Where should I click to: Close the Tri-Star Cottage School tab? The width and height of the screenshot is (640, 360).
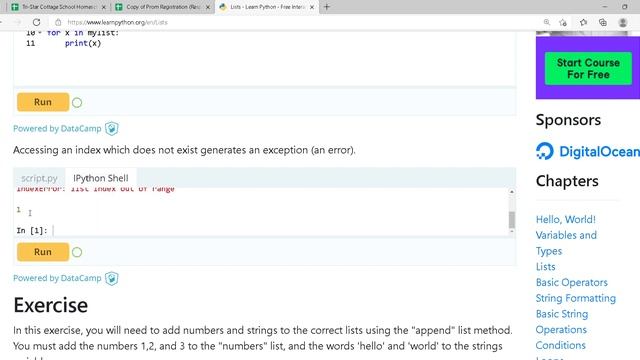coord(104,7)
